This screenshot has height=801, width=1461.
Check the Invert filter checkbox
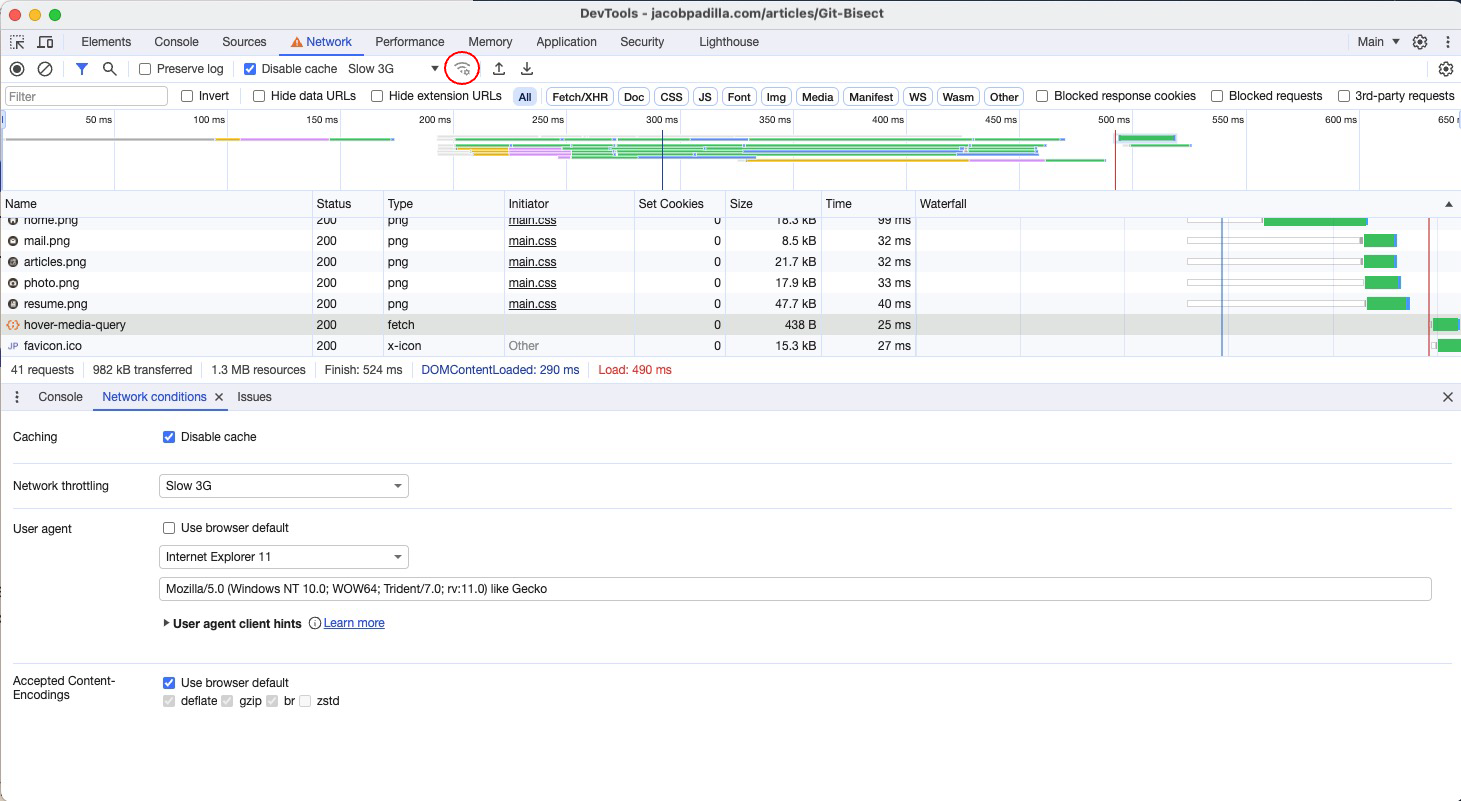click(187, 96)
